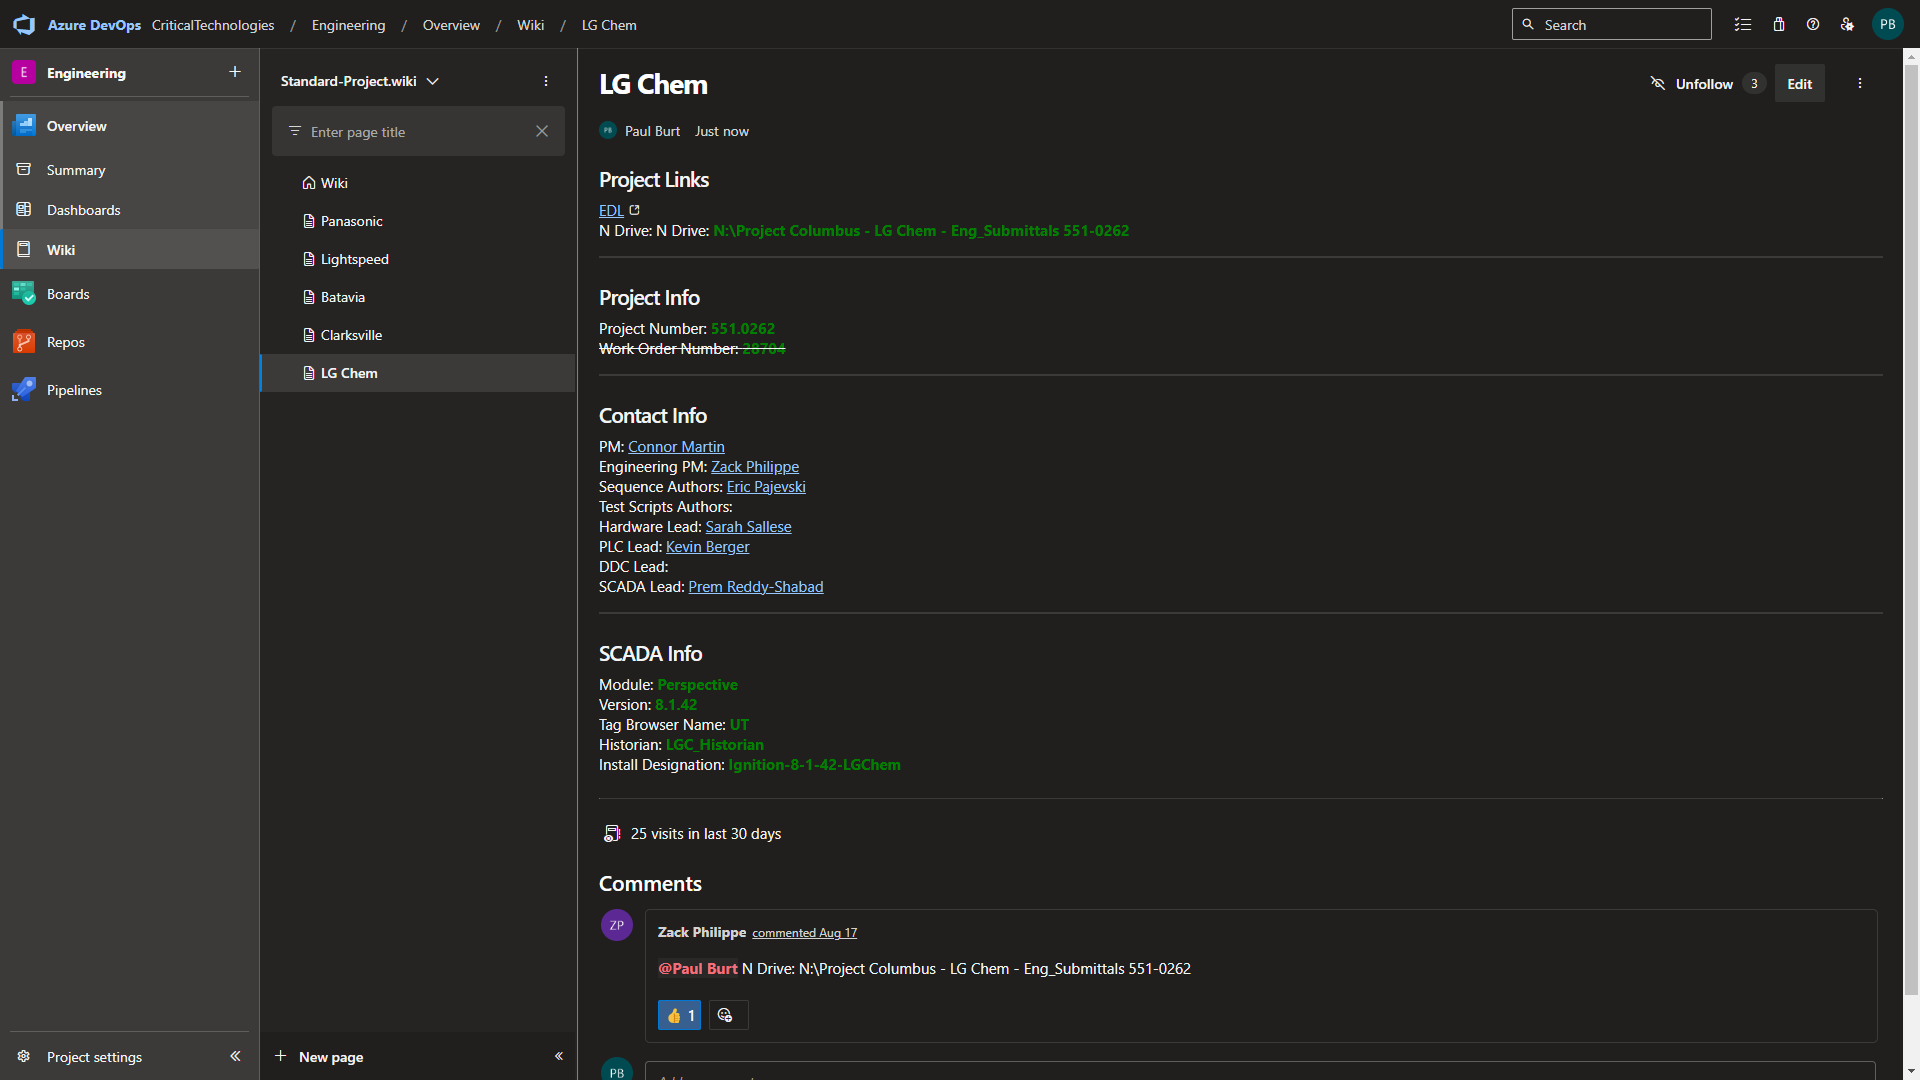Open the Pipelines hub
Viewport: 1920px width, 1080px height.
(74, 390)
